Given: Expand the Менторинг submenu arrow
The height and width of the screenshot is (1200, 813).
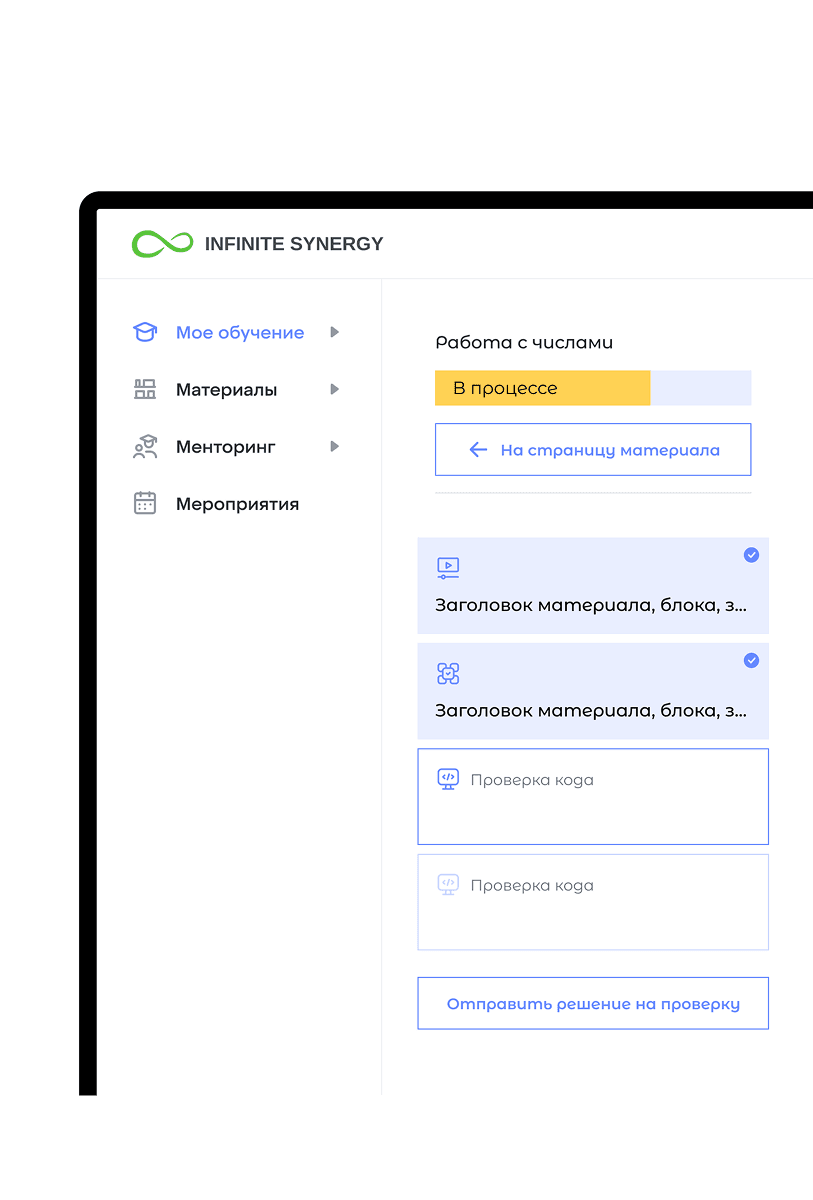Looking at the screenshot, I should click(335, 447).
